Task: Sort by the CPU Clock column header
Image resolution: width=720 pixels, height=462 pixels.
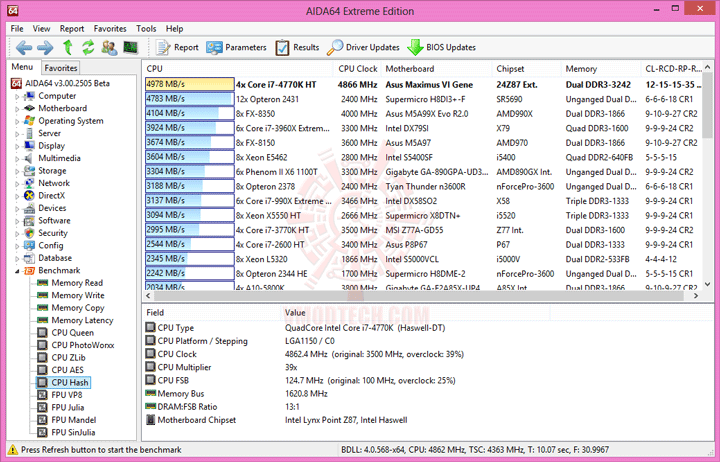Action: pyautogui.click(x=357, y=69)
